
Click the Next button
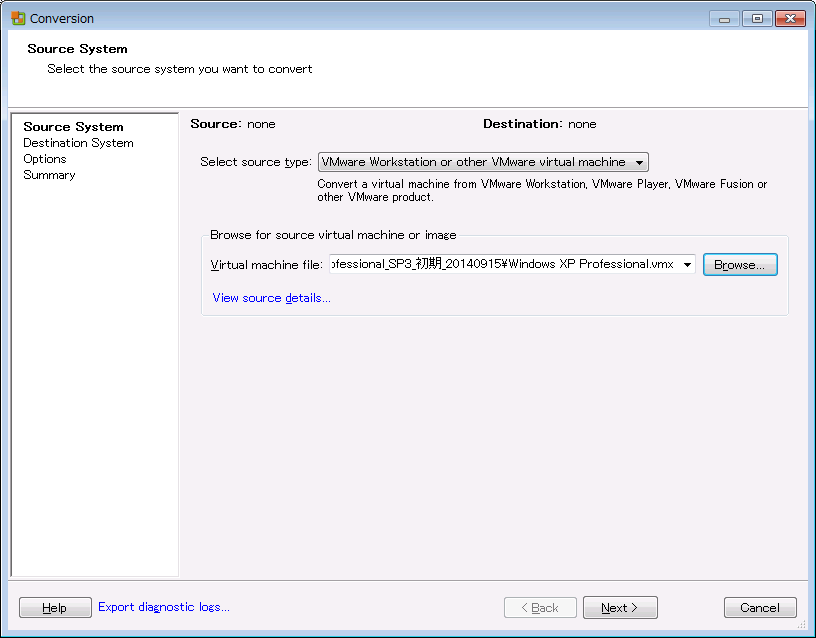click(620, 607)
